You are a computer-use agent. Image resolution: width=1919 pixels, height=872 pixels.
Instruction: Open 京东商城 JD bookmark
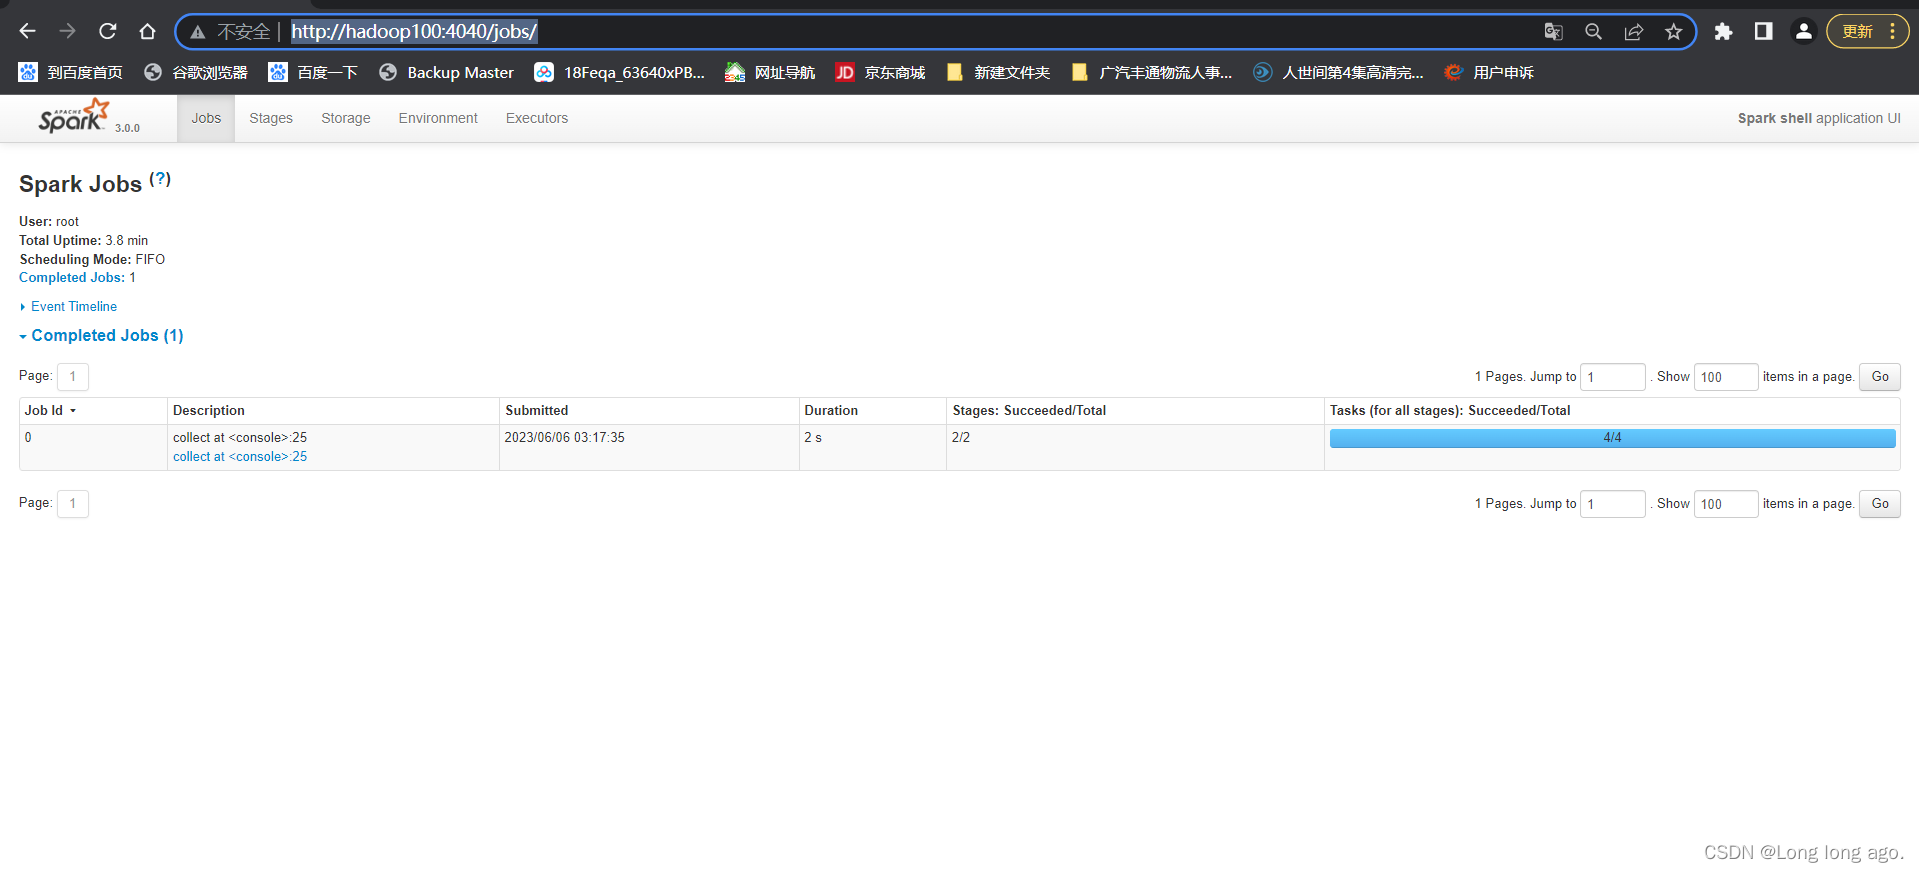tap(880, 72)
